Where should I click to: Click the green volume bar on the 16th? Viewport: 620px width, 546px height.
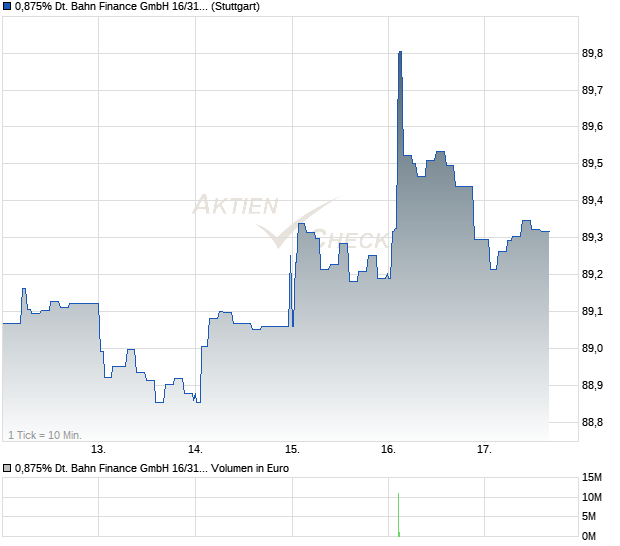(x=399, y=515)
